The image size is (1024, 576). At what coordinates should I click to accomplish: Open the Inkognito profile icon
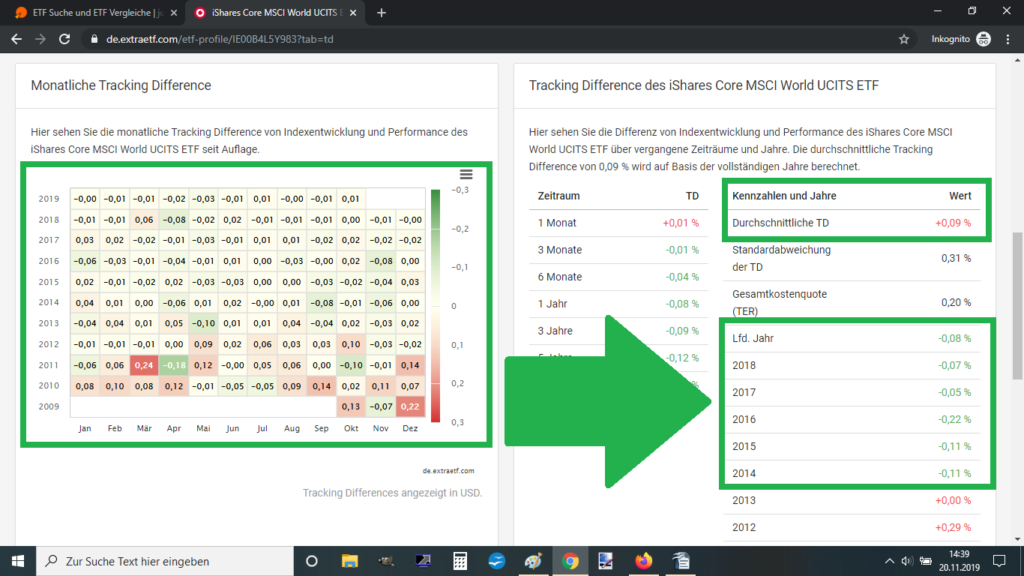(983, 39)
